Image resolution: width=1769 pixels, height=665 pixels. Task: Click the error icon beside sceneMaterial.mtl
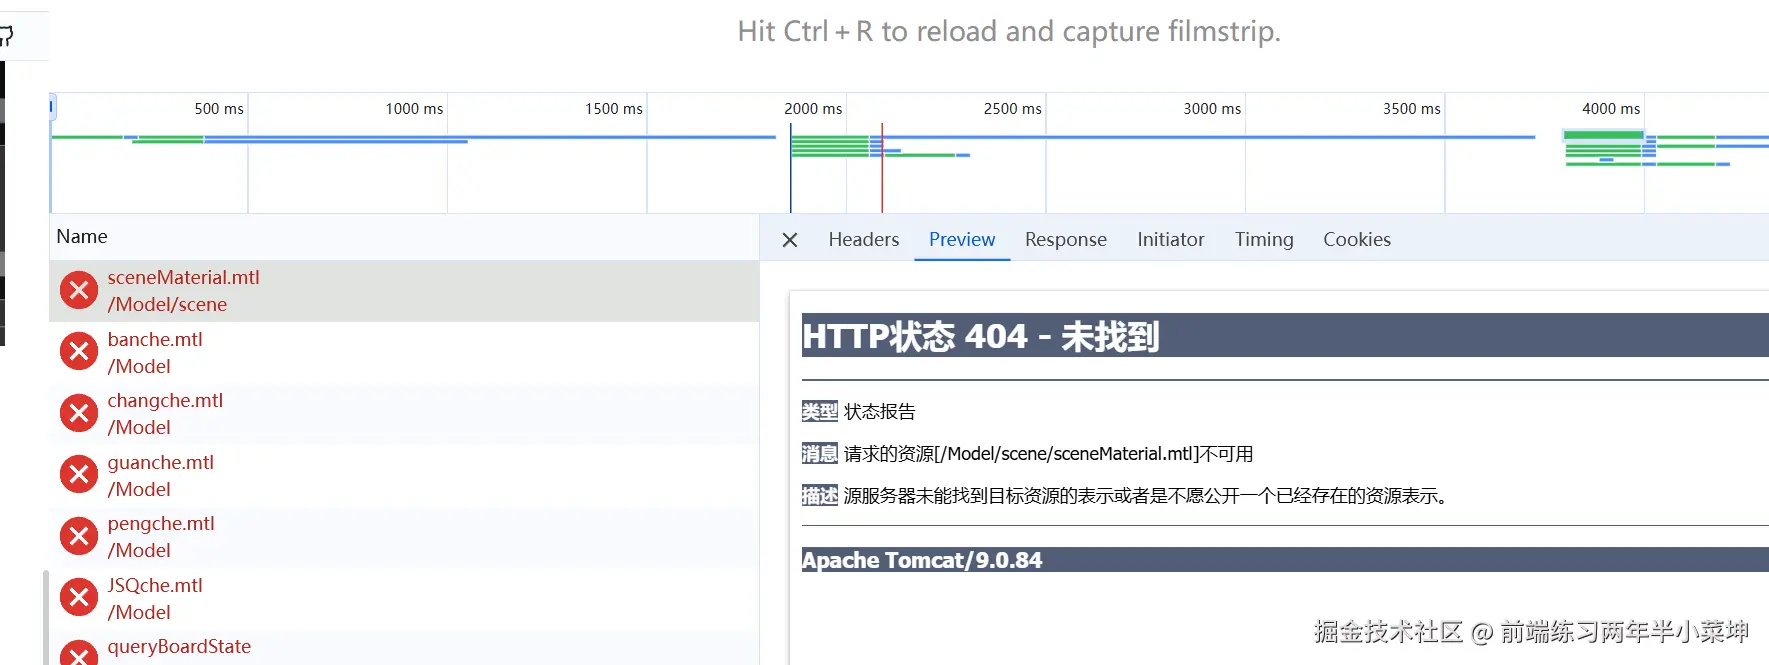tap(79, 291)
